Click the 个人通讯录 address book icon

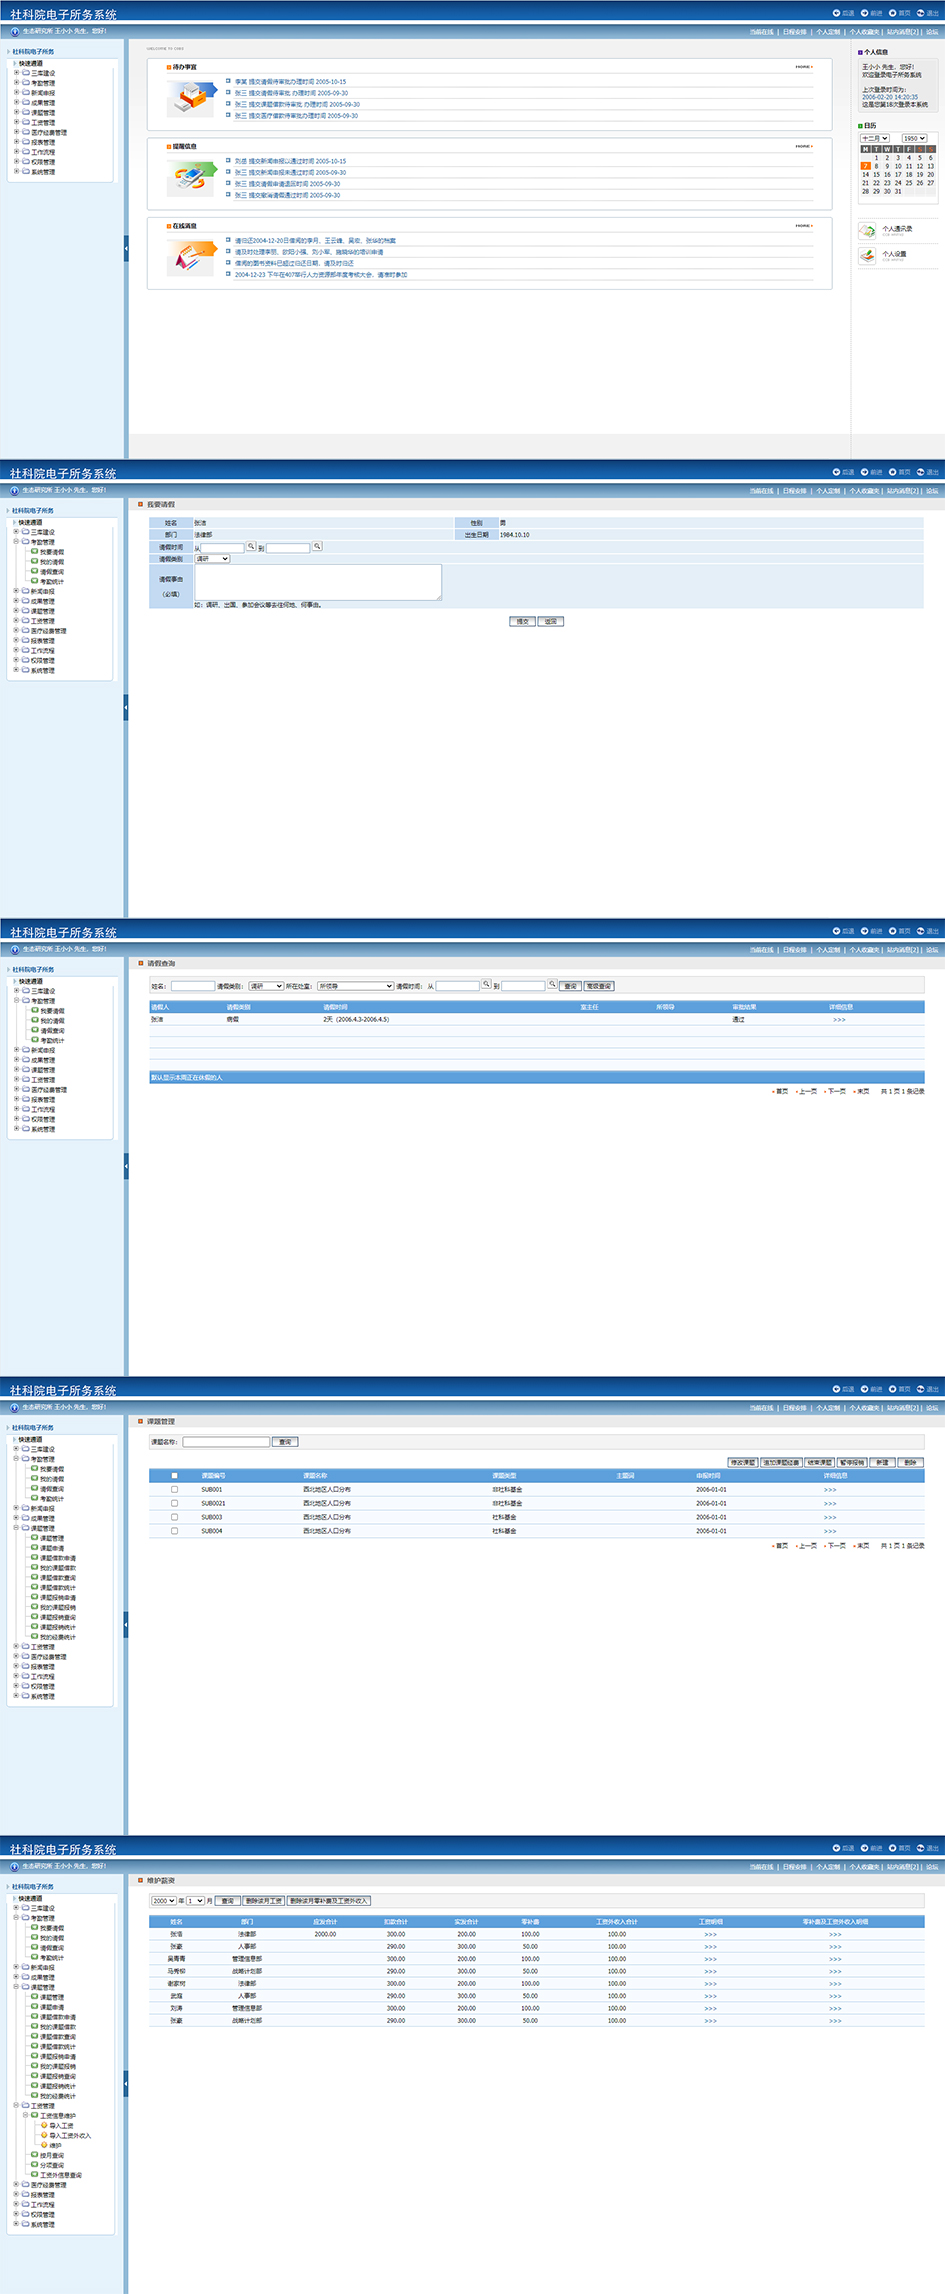pyautogui.click(x=867, y=231)
